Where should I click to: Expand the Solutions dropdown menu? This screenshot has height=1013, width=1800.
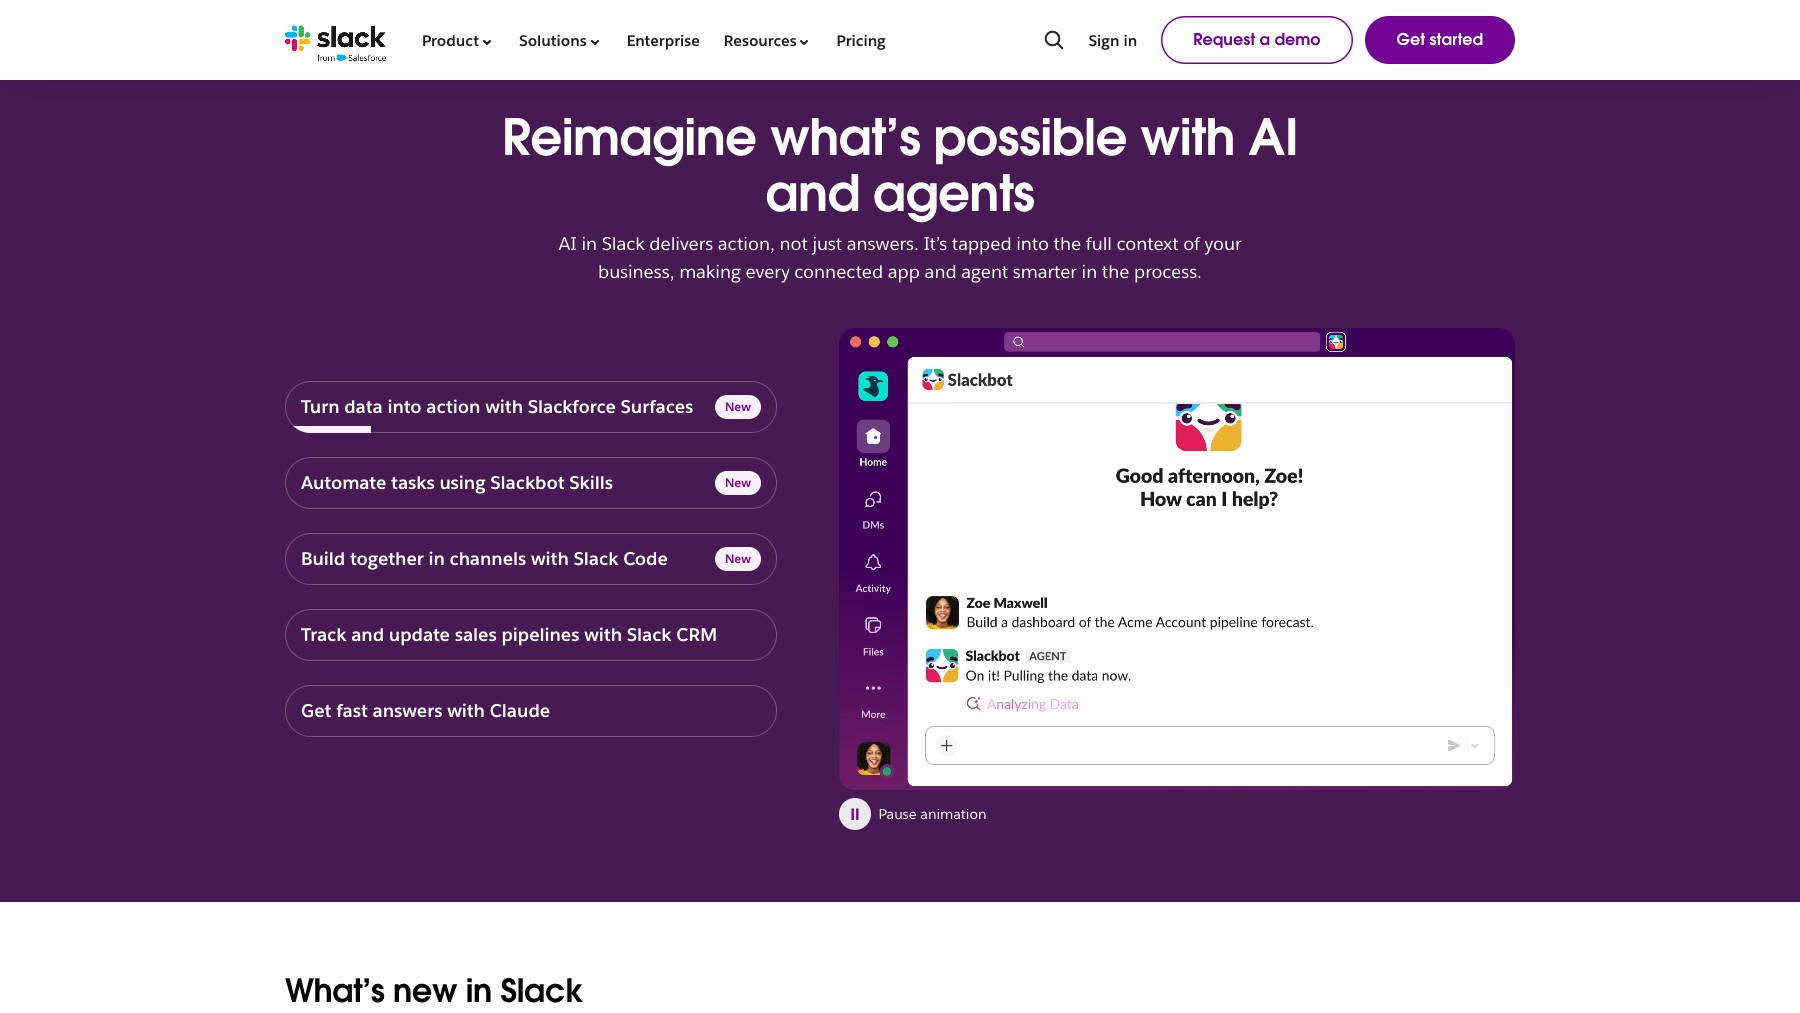pyautogui.click(x=559, y=41)
